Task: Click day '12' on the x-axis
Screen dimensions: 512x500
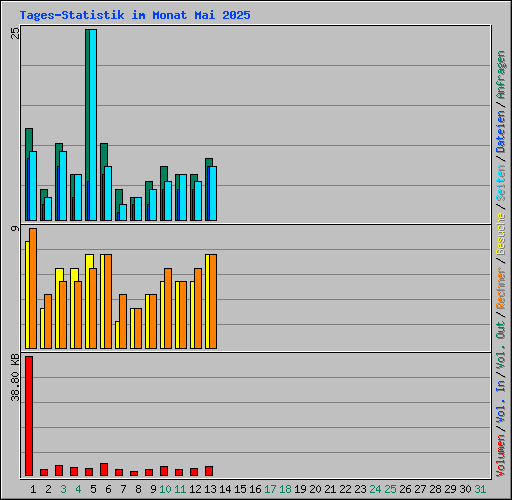Action: (195, 489)
